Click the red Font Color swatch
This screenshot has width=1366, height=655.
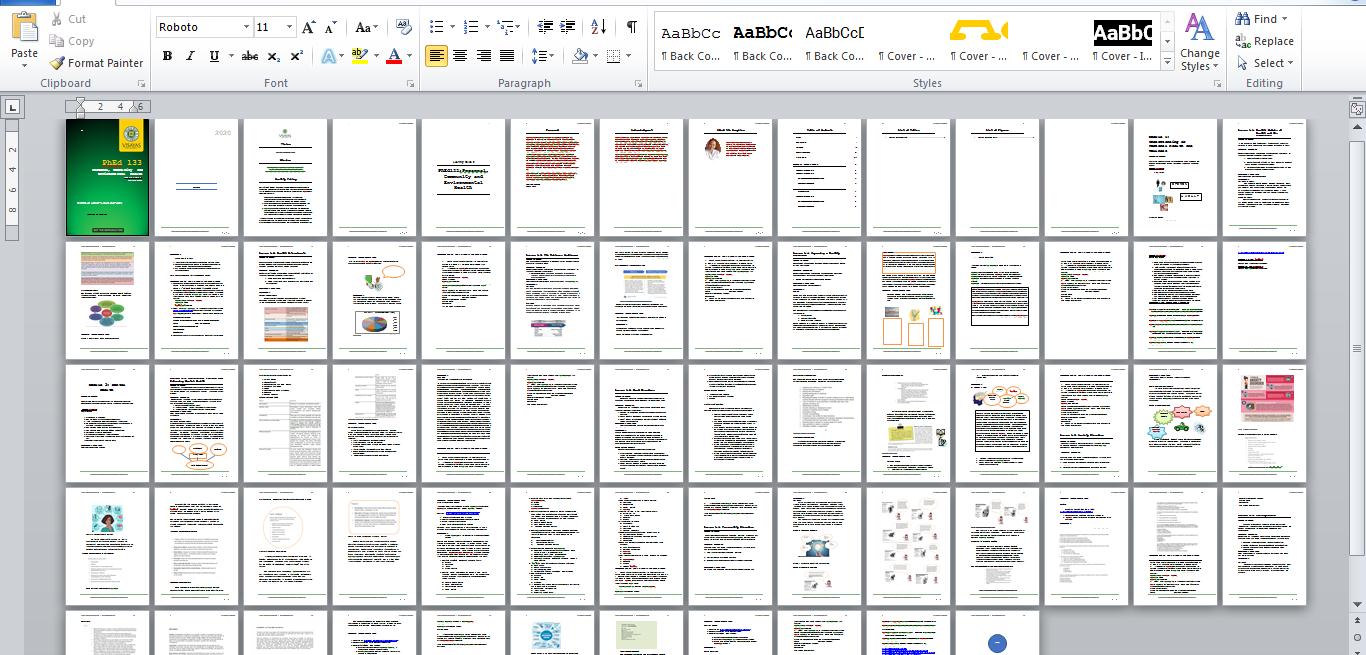[x=394, y=57]
